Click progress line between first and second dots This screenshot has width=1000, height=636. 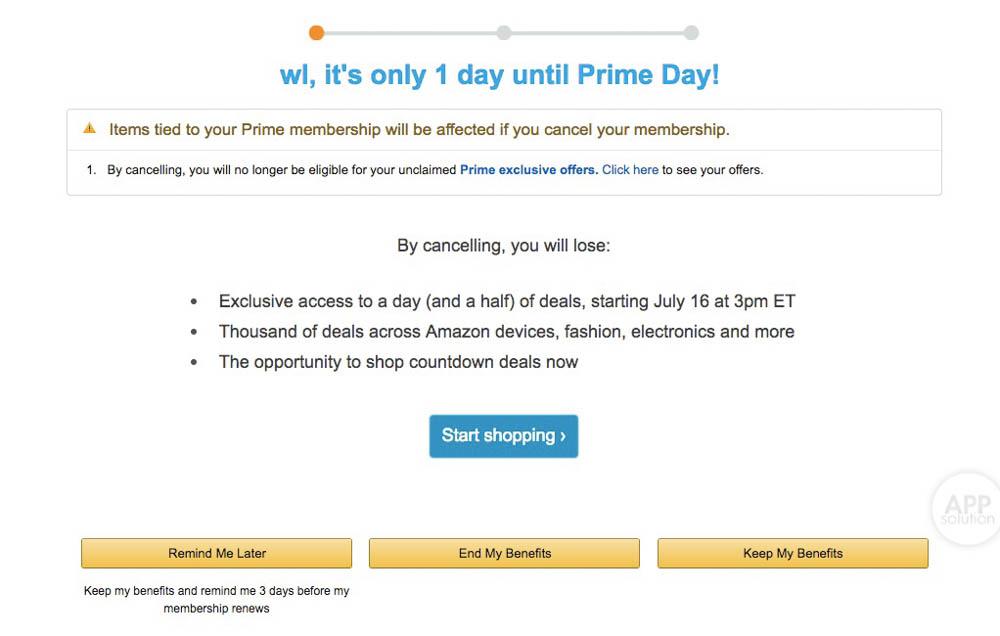(x=410, y=33)
